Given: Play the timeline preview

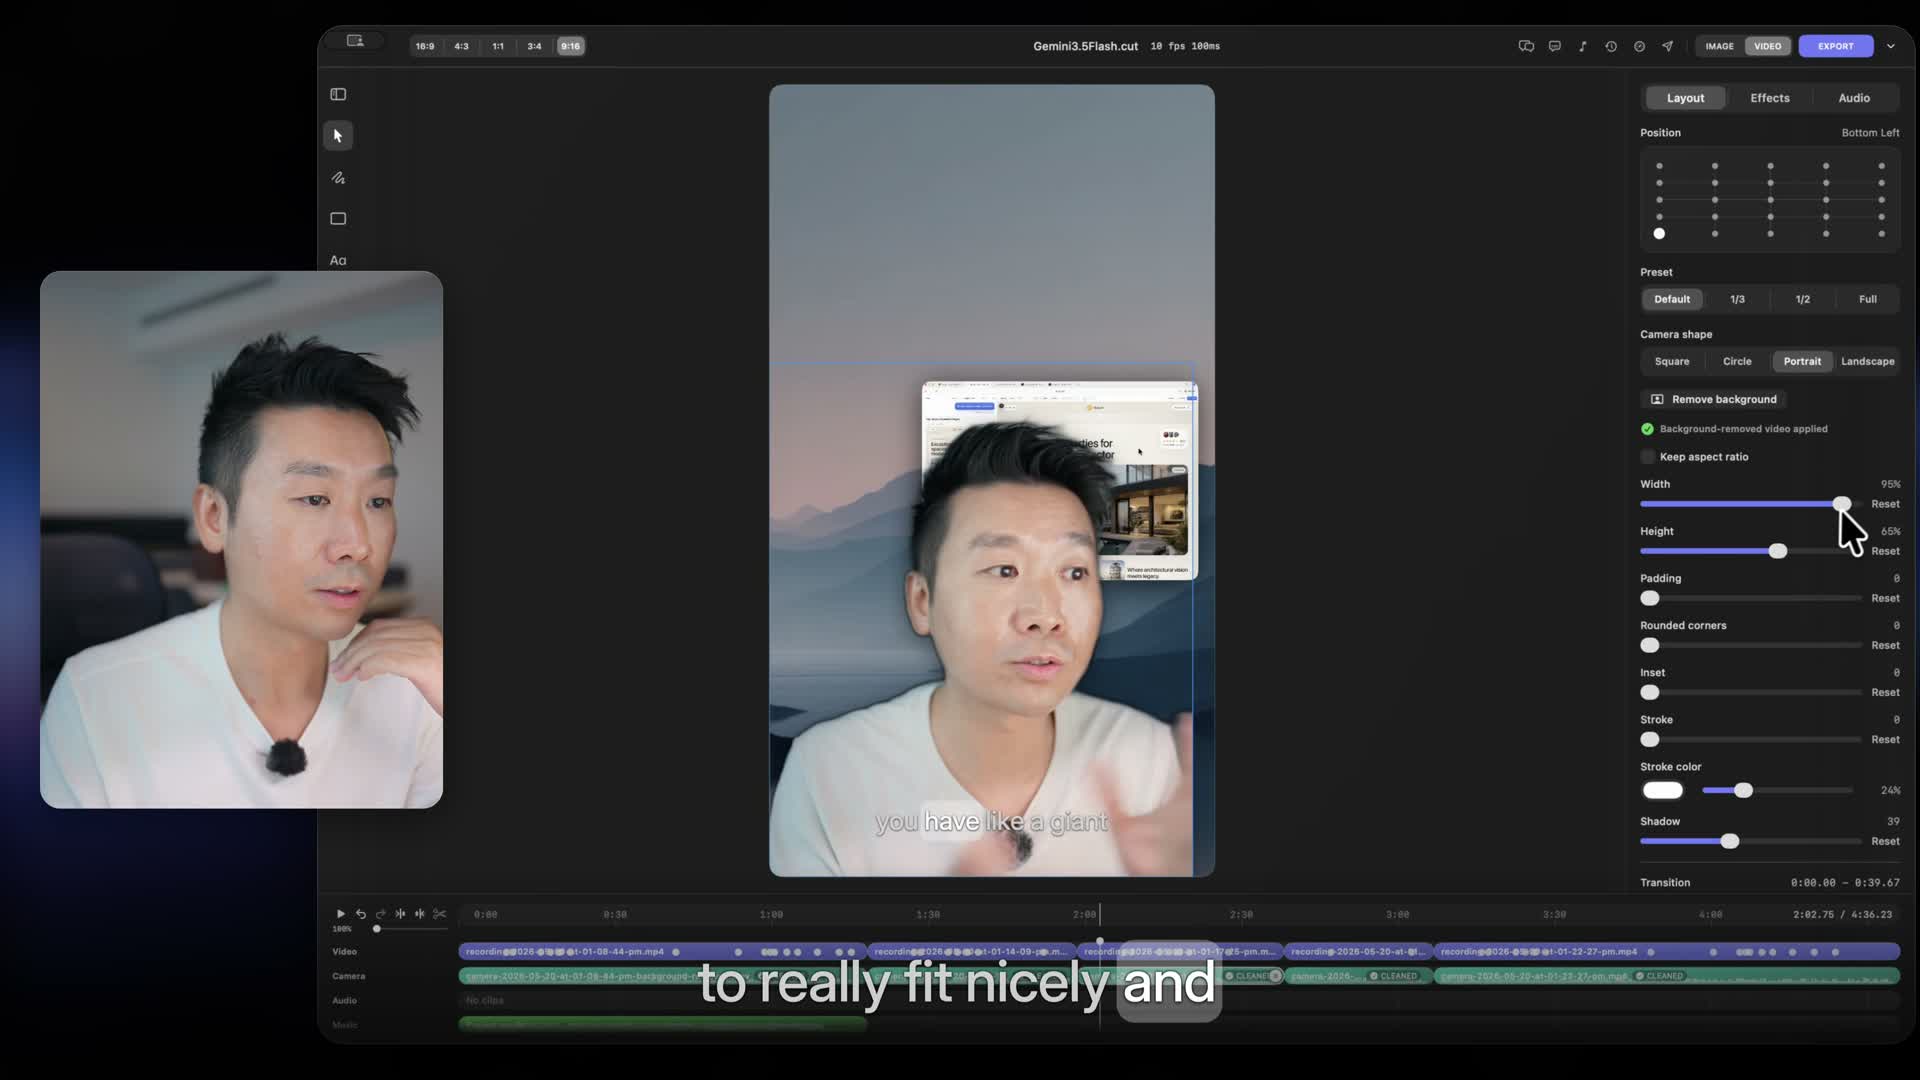Looking at the screenshot, I should 340,914.
